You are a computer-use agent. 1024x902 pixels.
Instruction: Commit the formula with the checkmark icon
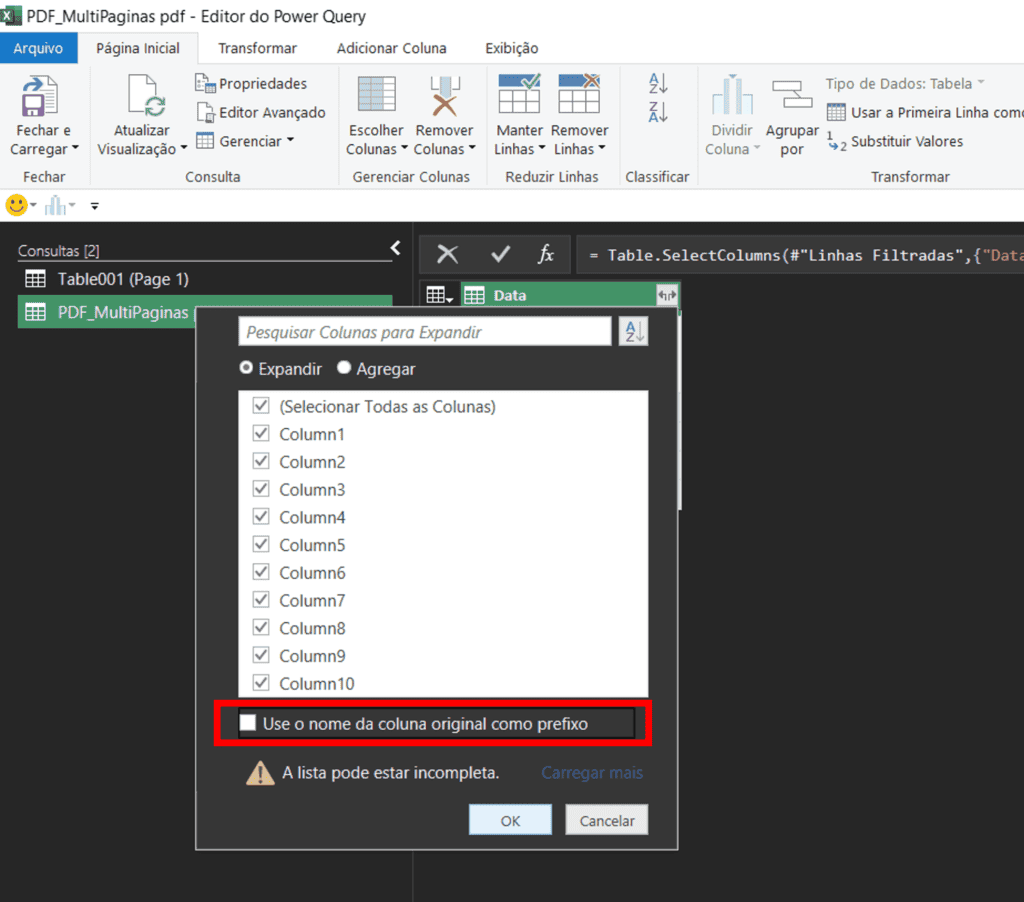(499, 255)
